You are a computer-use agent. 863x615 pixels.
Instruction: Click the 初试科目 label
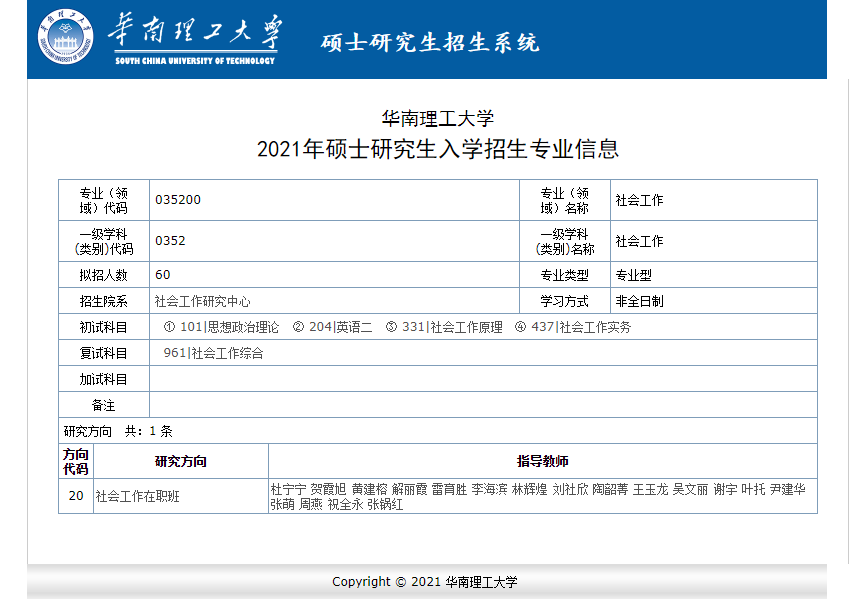(x=103, y=327)
